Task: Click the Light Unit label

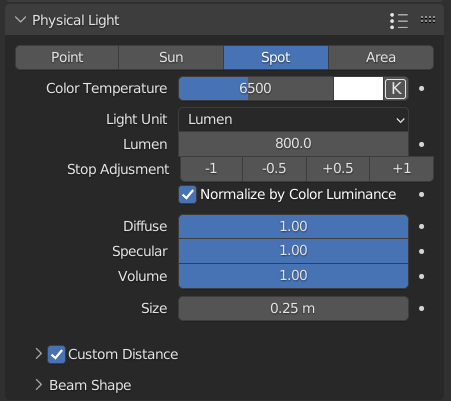Action: tap(137, 120)
